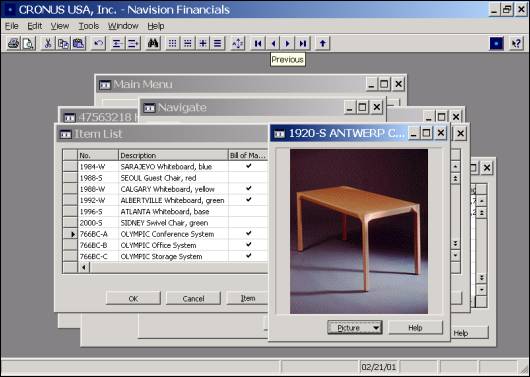Viewport: 530px width, 377px height.
Task: Check Bill of Materials for 1996-S ATLANTA
Action: pos(248,211)
